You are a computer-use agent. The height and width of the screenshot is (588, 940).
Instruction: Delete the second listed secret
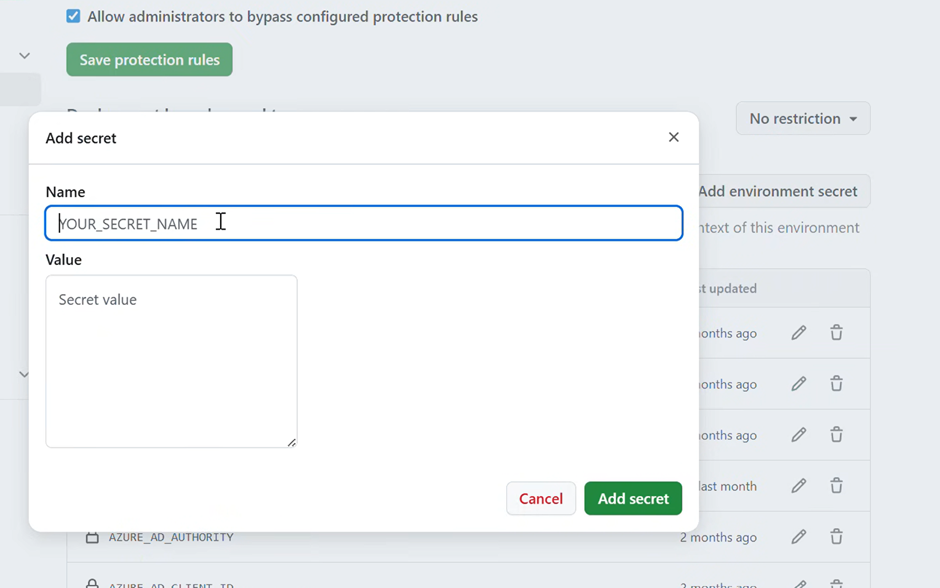point(836,384)
